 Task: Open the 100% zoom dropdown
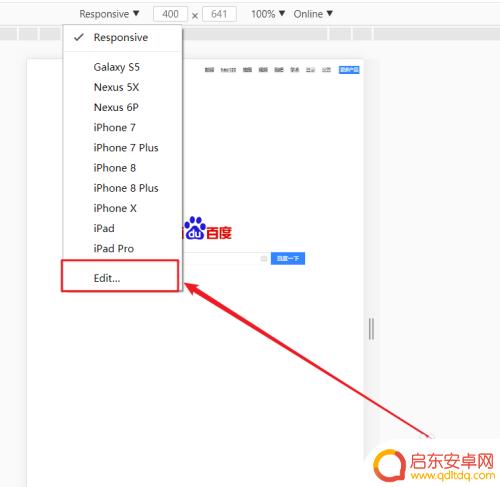click(268, 14)
